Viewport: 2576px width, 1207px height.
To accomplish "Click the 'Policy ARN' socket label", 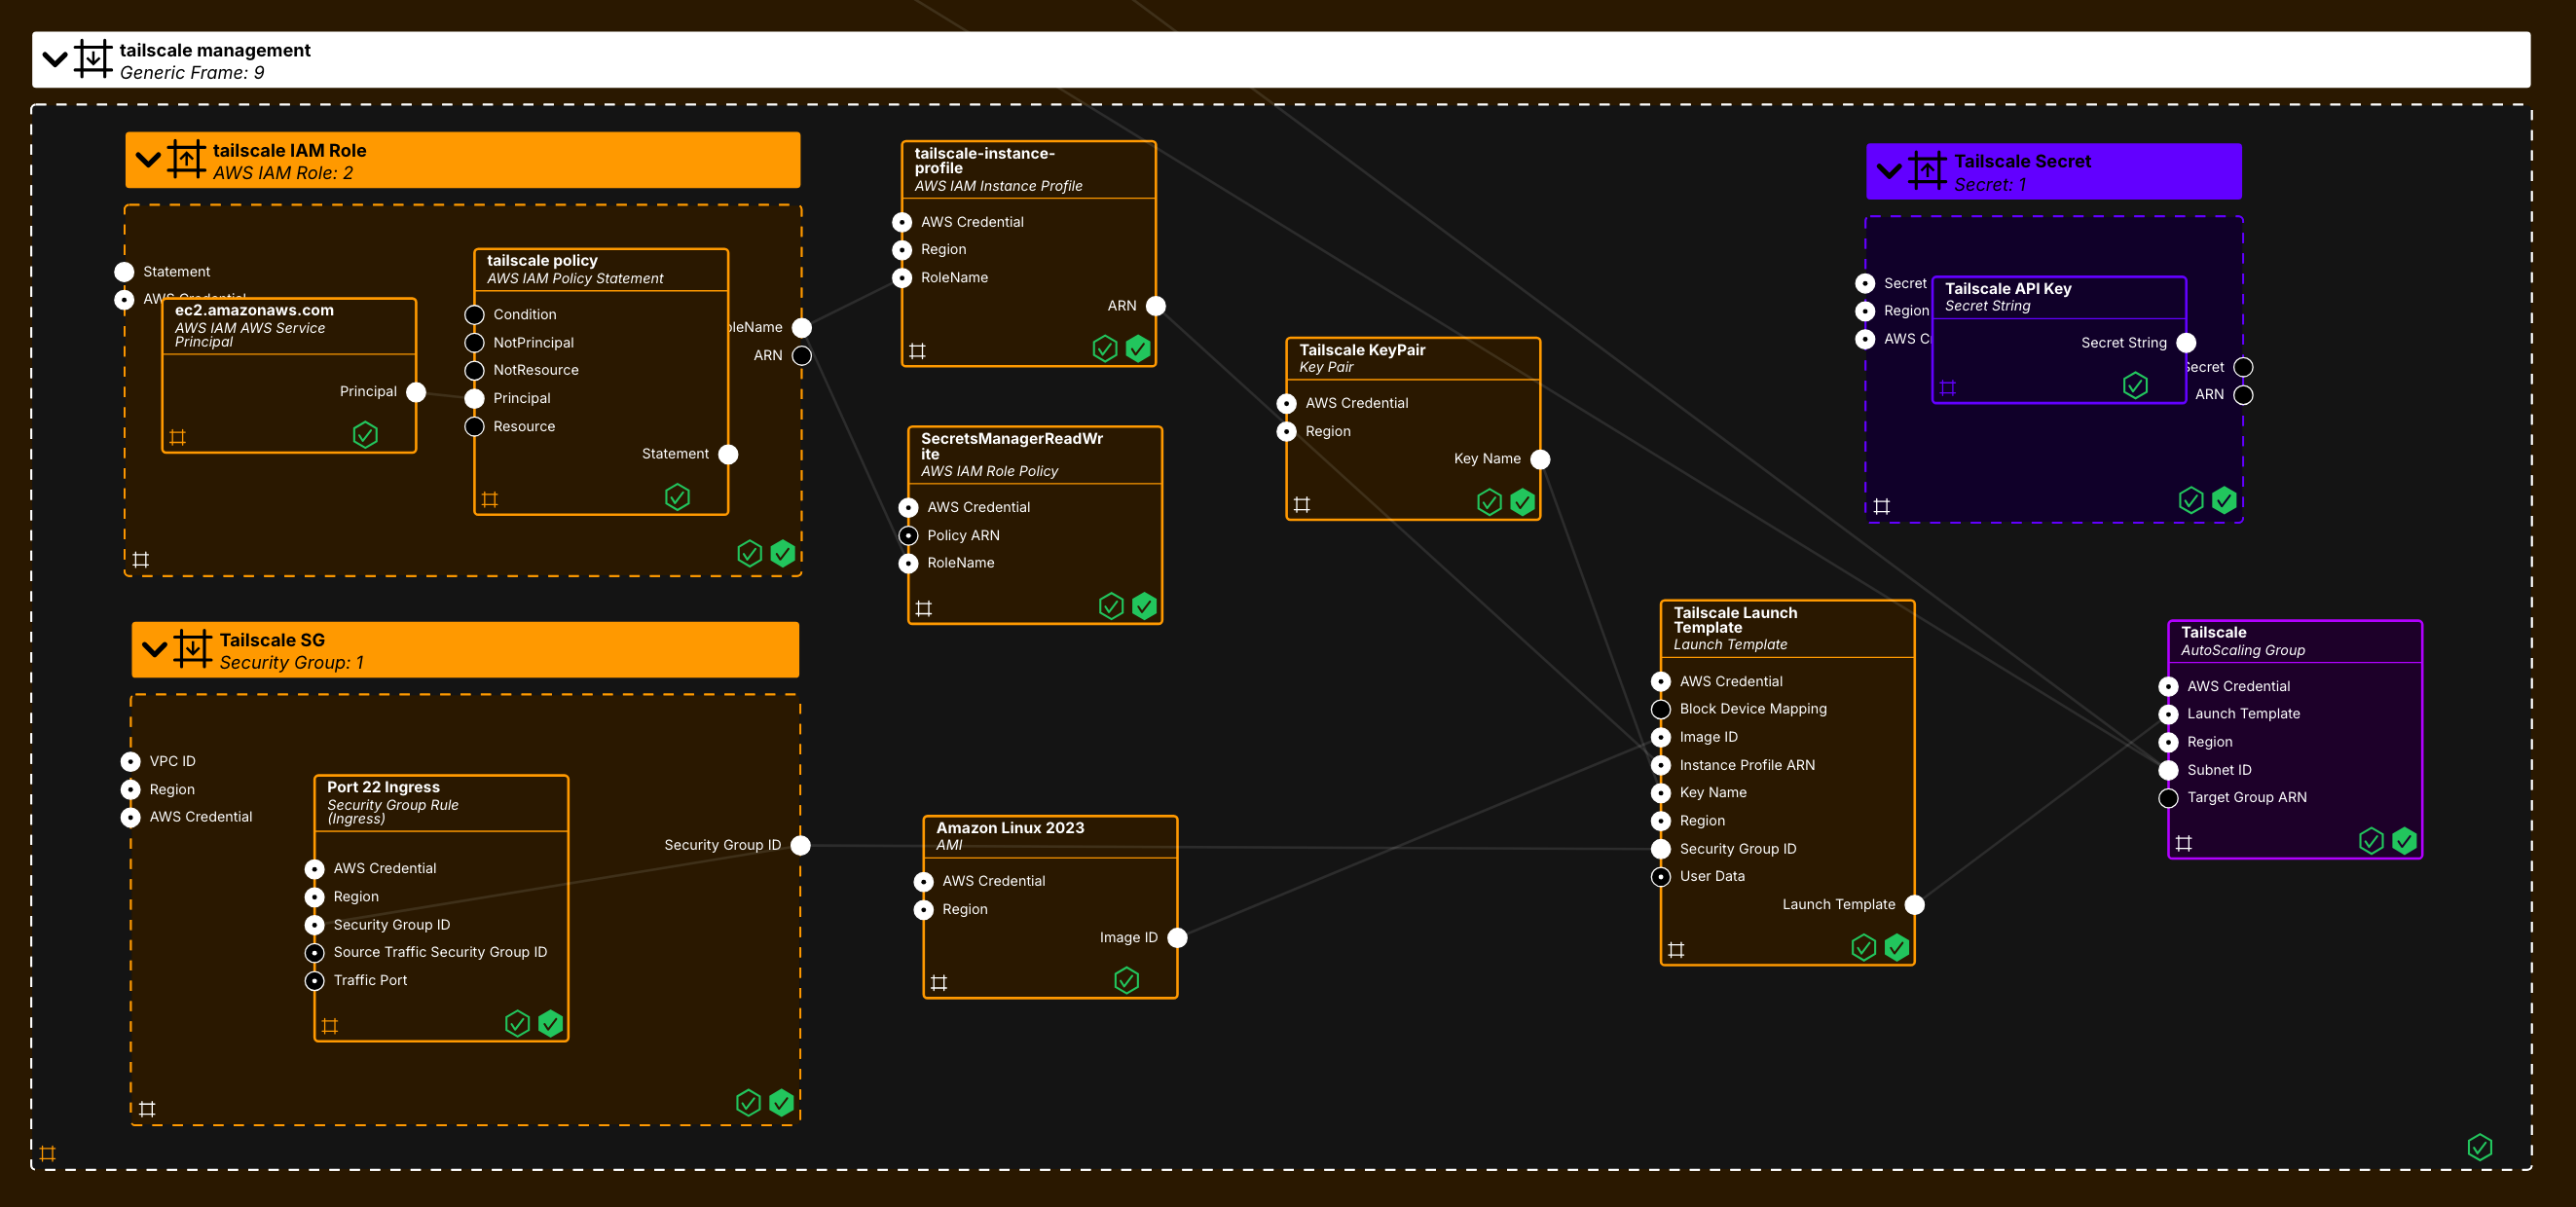I will coord(963,536).
